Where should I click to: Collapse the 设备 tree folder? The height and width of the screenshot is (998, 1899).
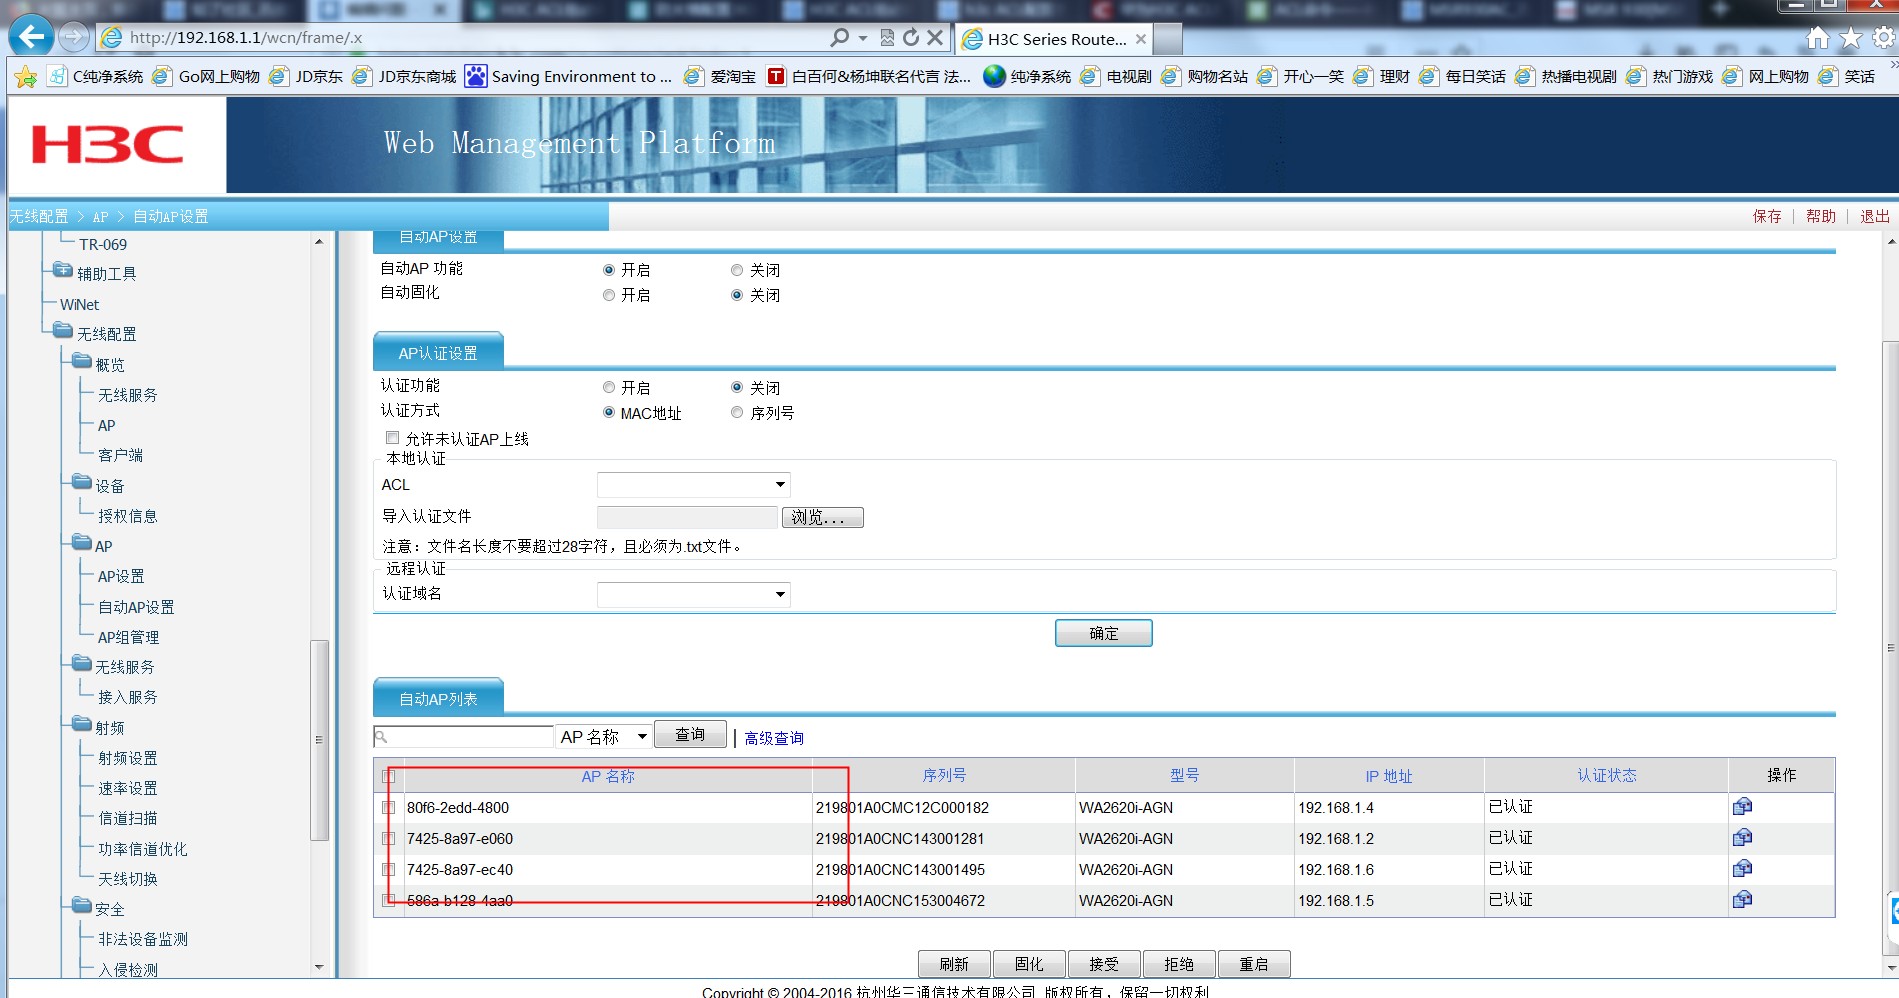pyautogui.click(x=81, y=483)
